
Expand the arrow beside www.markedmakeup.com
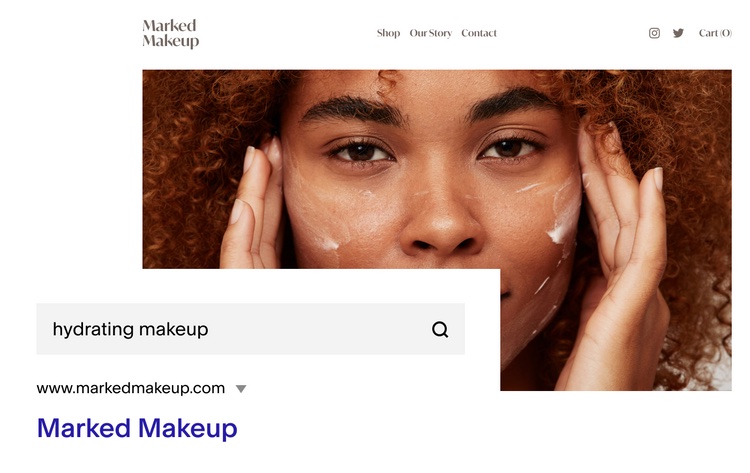click(241, 389)
